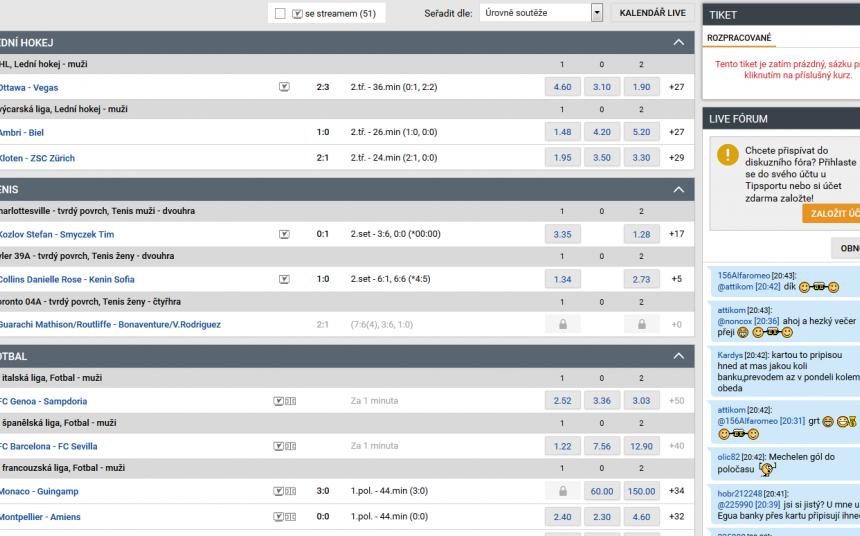Select draw odds 7.56 for Barcelona - Sevilla
Viewport: 860px width, 536px height.
pos(602,446)
